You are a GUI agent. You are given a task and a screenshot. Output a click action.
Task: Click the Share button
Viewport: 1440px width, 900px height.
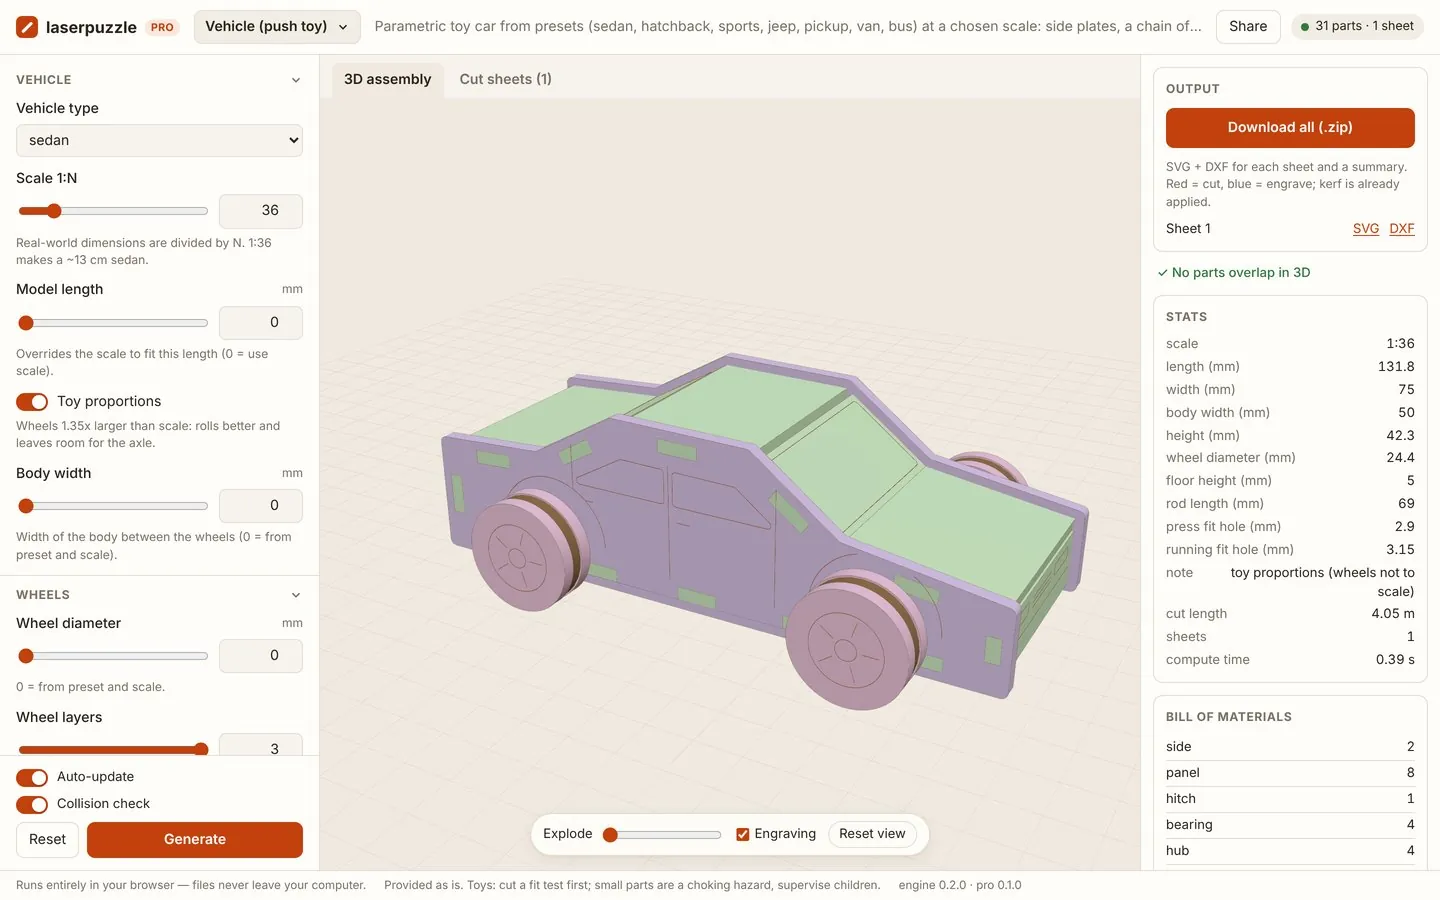click(x=1248, y=27)
